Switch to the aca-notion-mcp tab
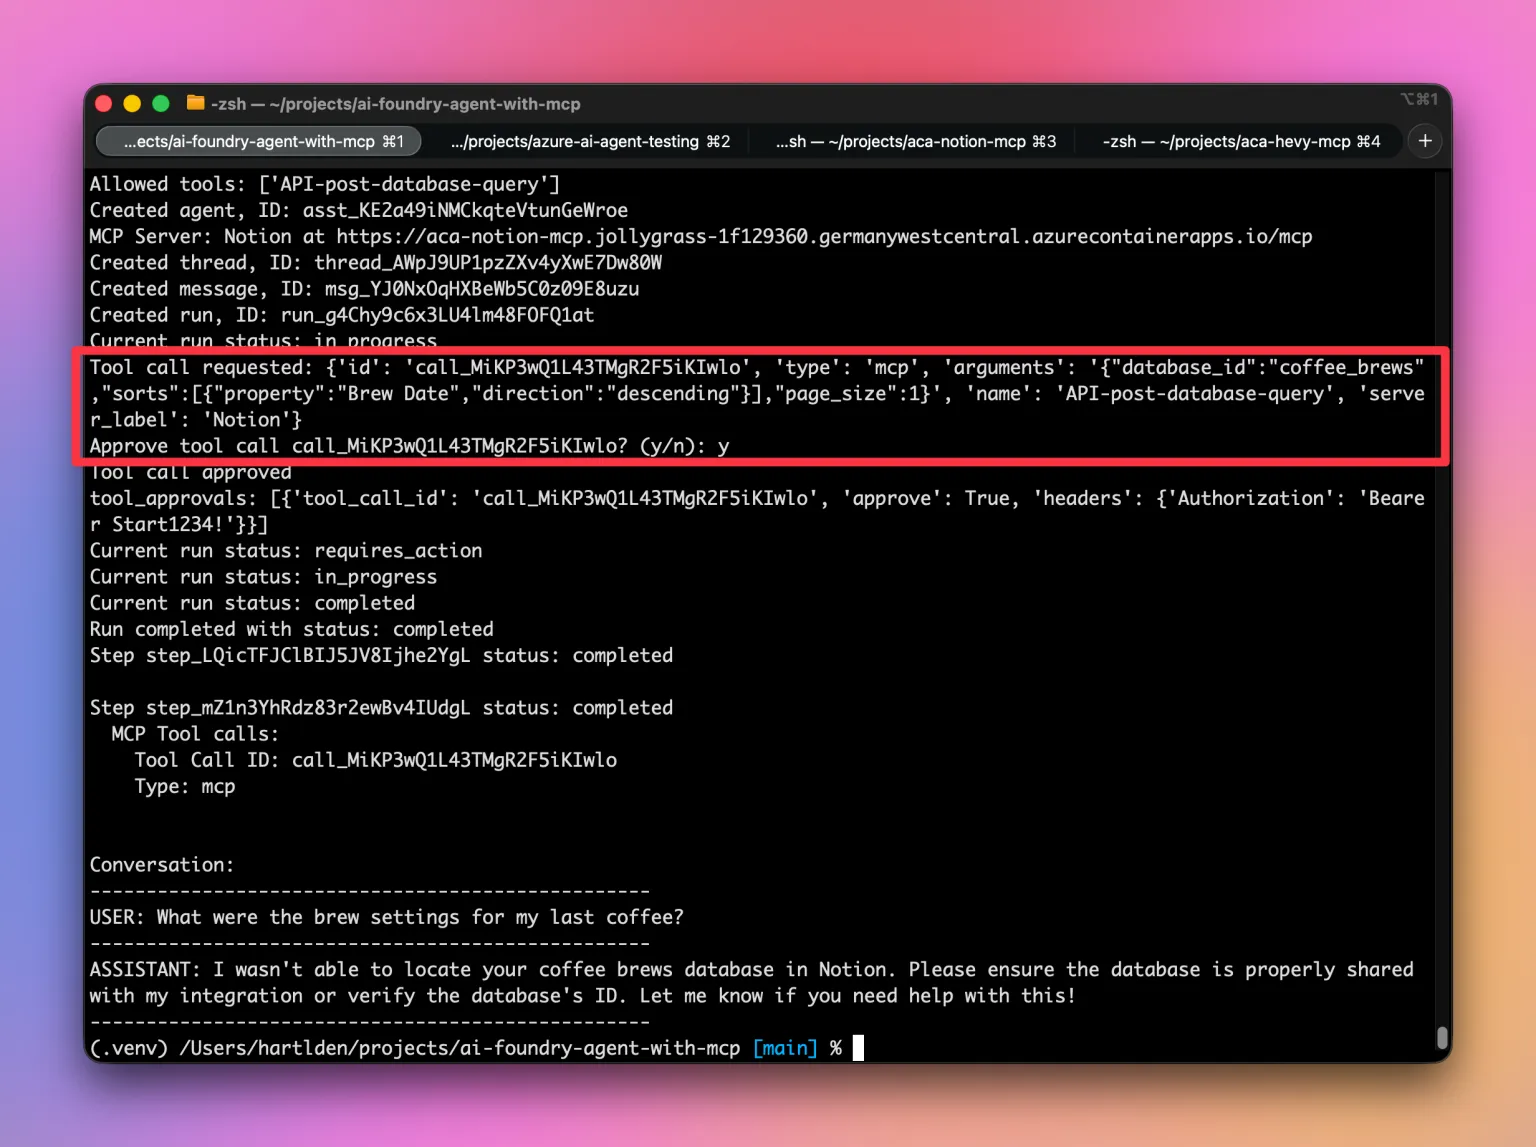This screenshot has height=1147, width=1536. (x=915, y=142)
